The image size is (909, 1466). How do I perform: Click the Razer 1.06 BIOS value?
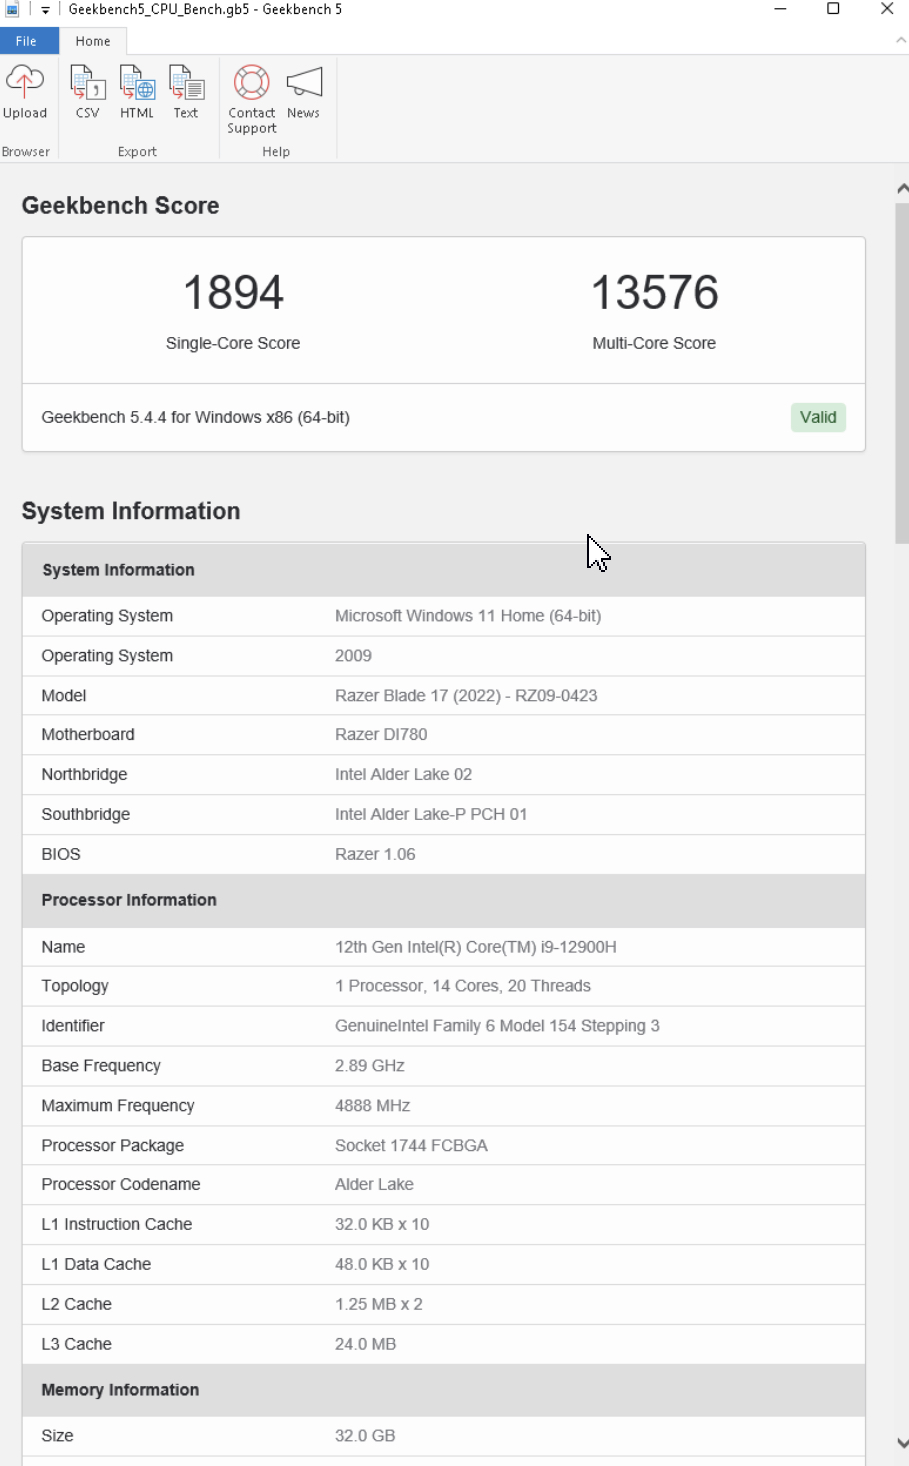click(375, 854)
